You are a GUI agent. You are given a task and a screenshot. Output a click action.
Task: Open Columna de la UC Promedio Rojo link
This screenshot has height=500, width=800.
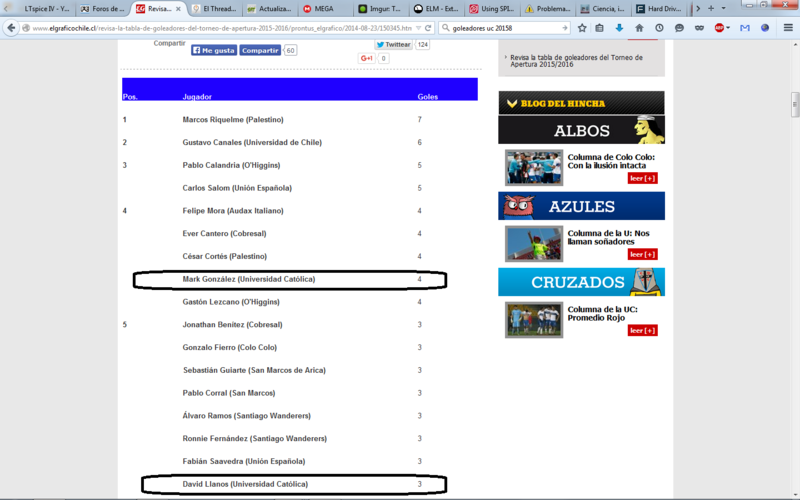click(x=602, y=313)
